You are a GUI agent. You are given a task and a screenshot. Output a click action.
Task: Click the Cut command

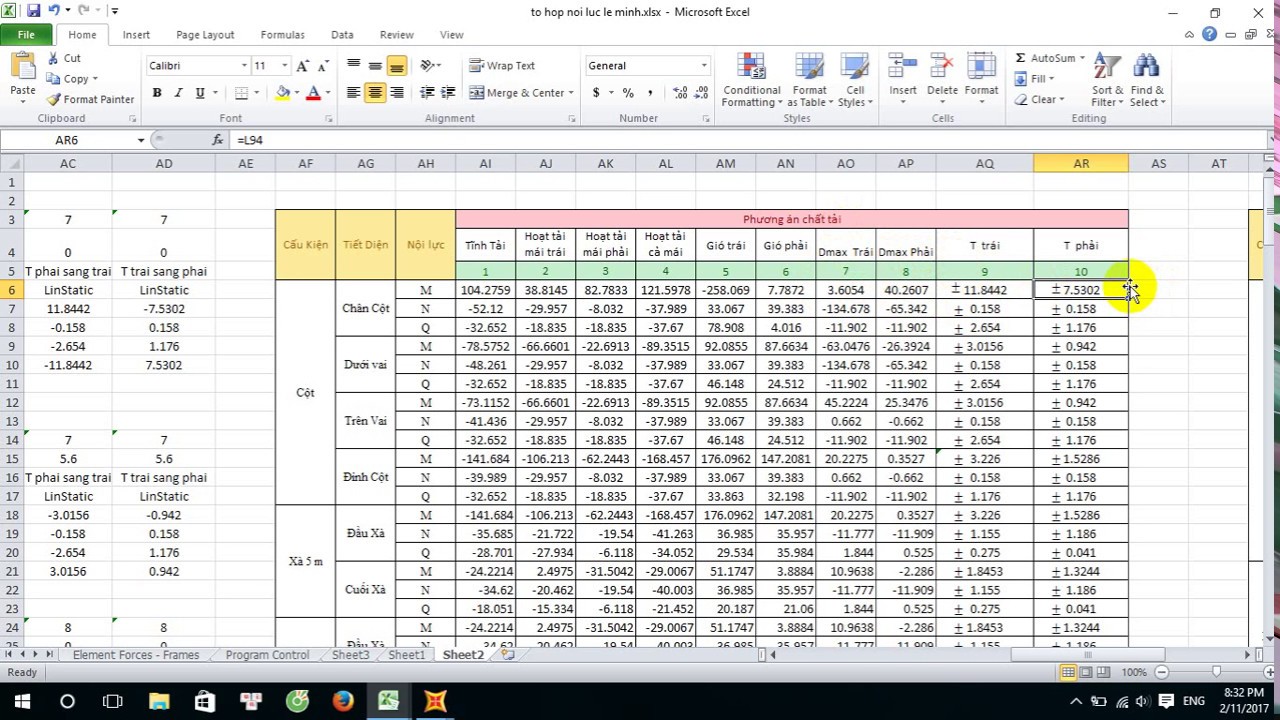pos(64,58)
